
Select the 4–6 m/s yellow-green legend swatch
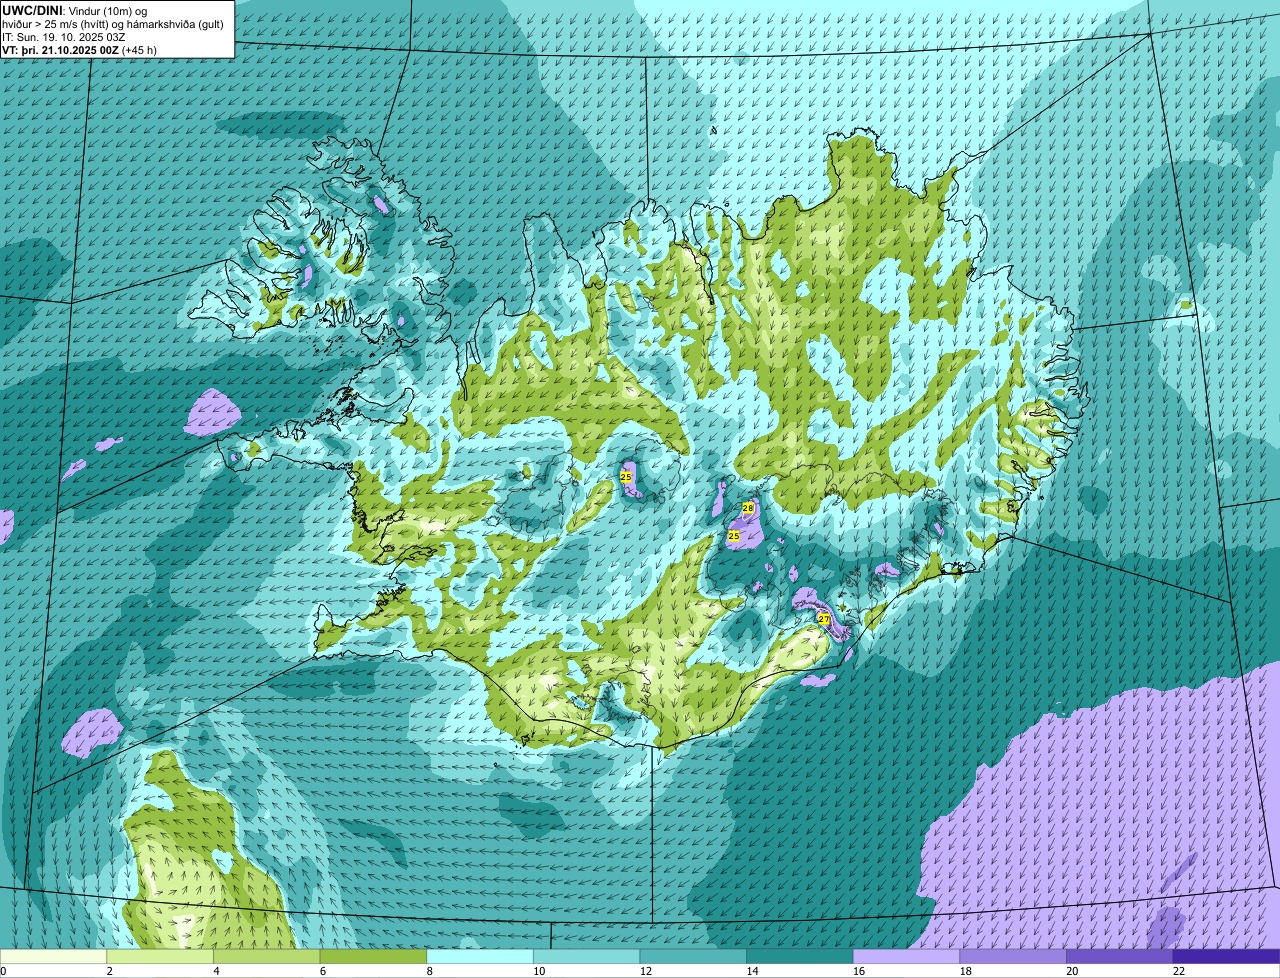[x=267, y=956]
